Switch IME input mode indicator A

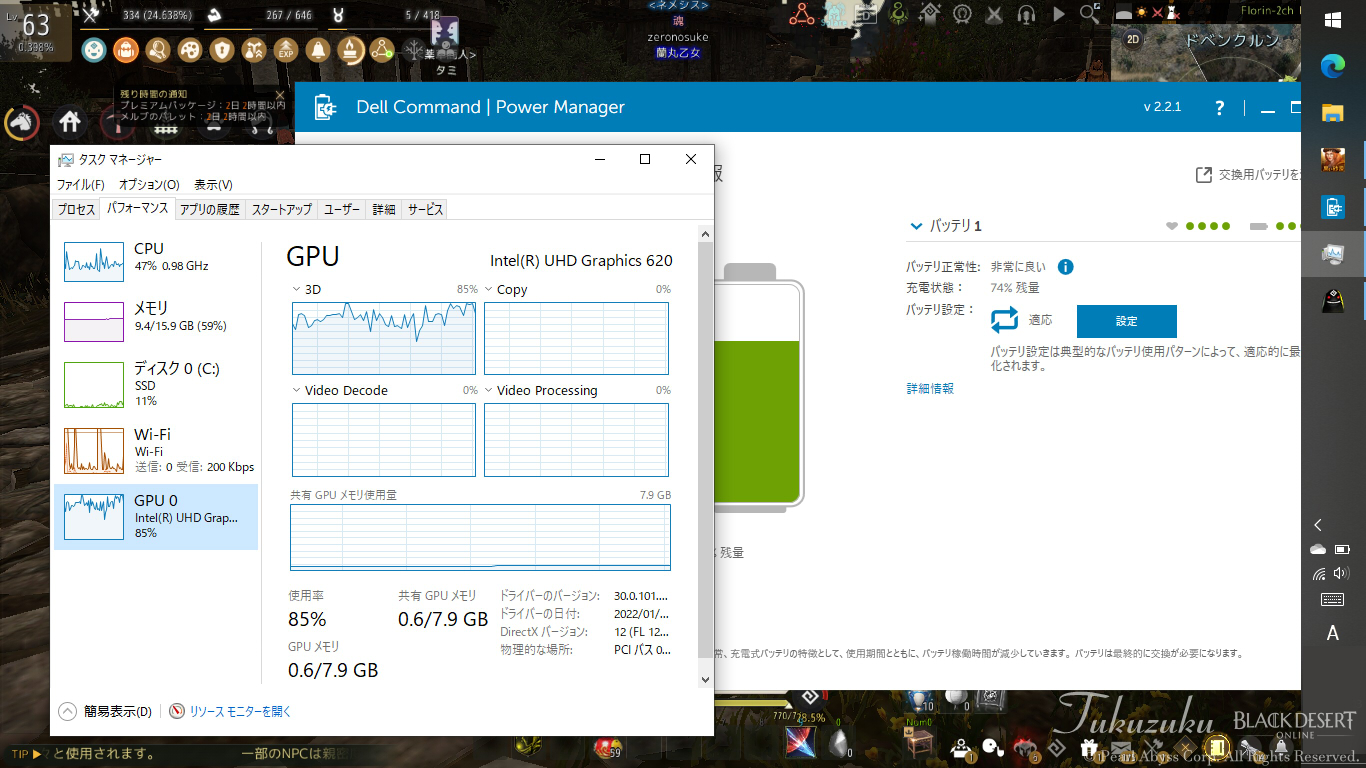tap(1332, 633)
